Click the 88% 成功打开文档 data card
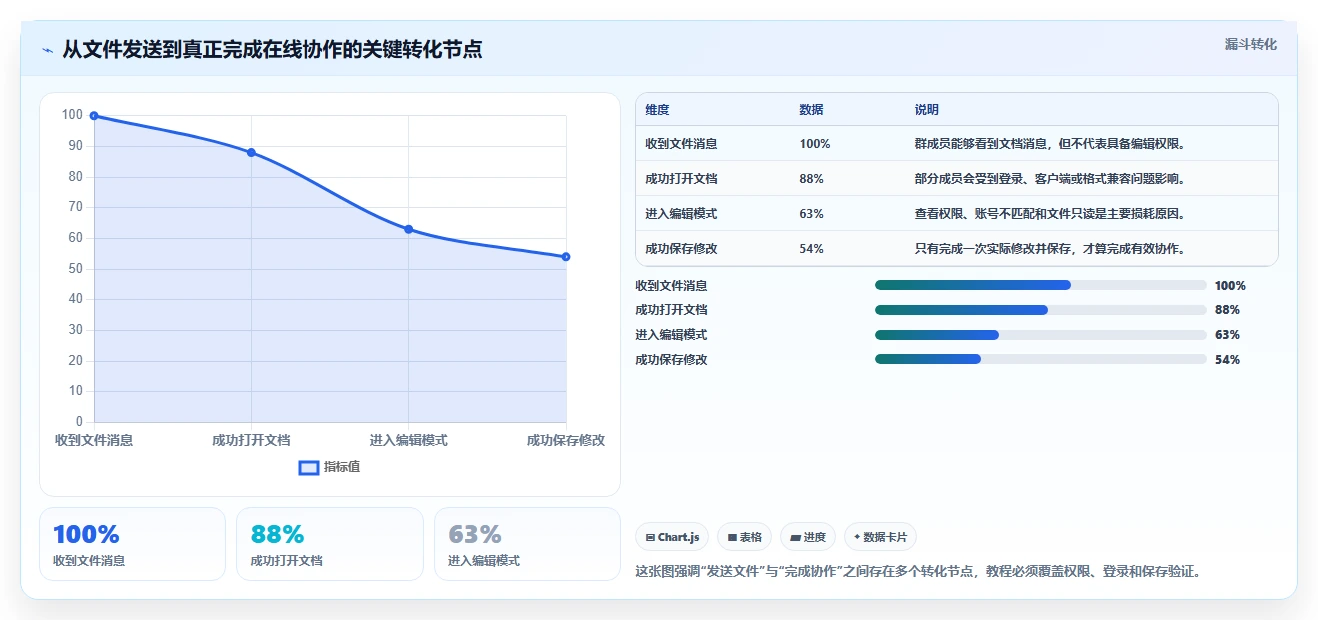Image resolution: width=1318 pixels, height=620 pixels. [330, 544]
